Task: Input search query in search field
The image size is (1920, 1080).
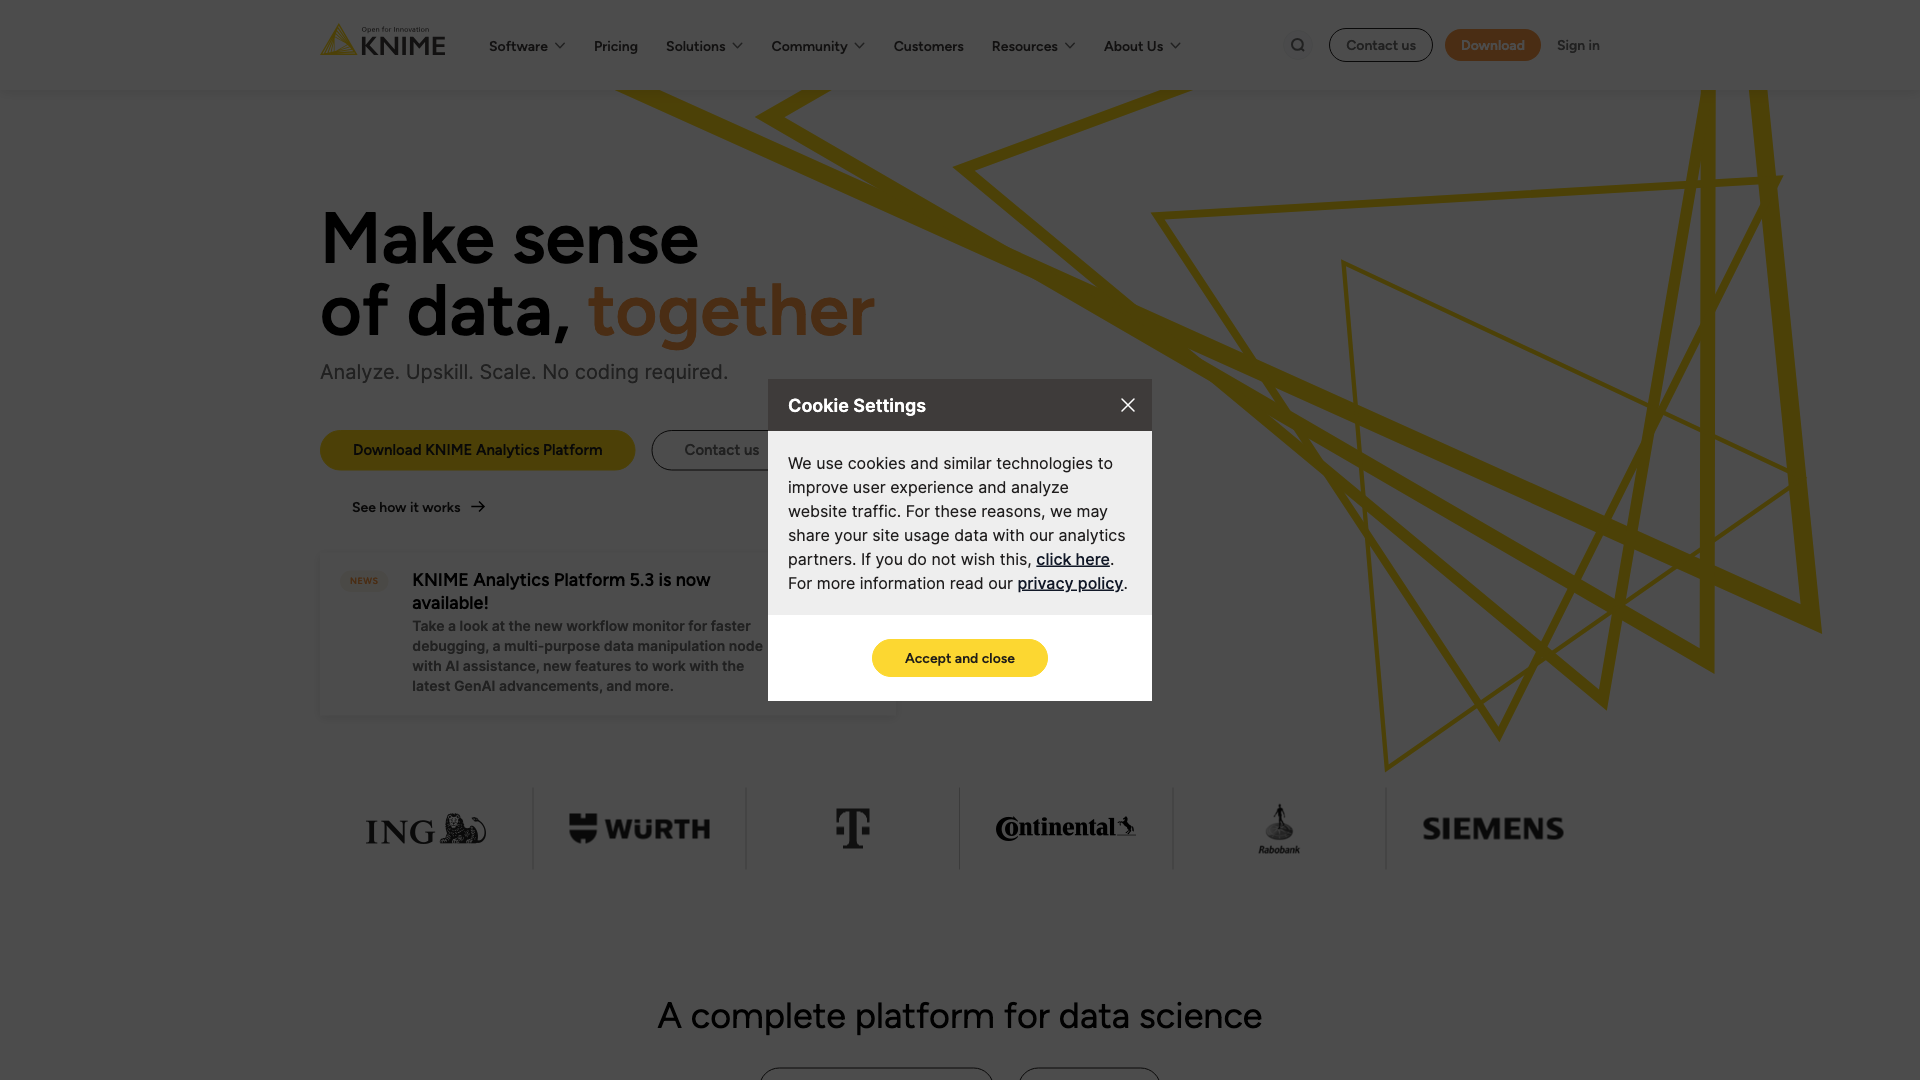Action: (x=1298, y=45)
